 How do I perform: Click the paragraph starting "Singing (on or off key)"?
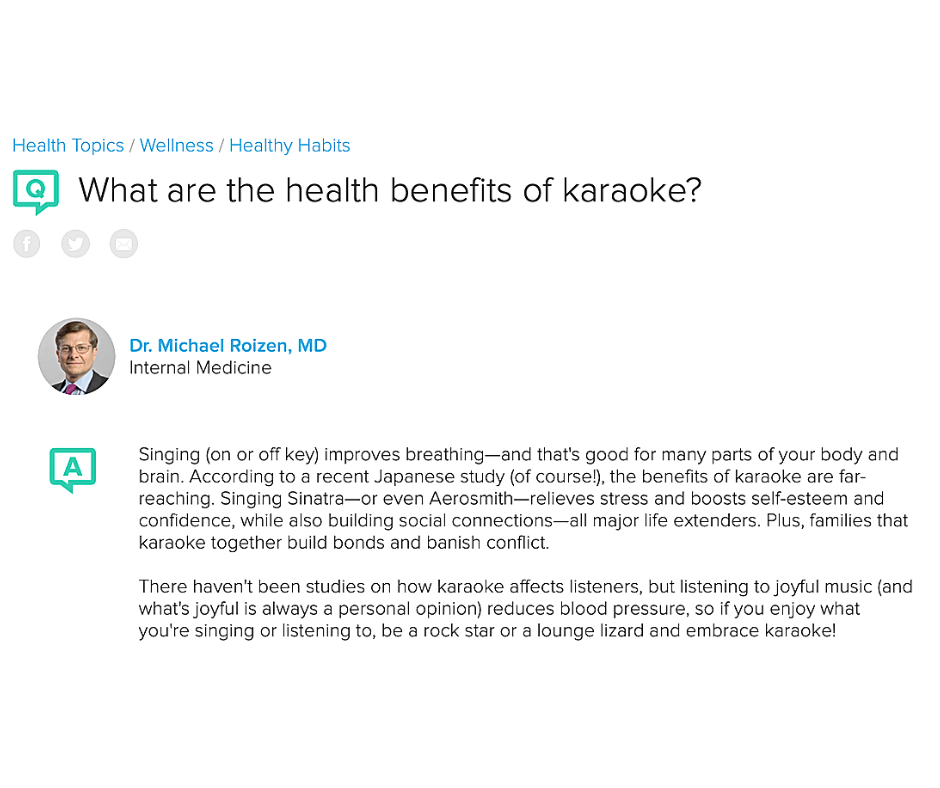(x=525, y=498)
